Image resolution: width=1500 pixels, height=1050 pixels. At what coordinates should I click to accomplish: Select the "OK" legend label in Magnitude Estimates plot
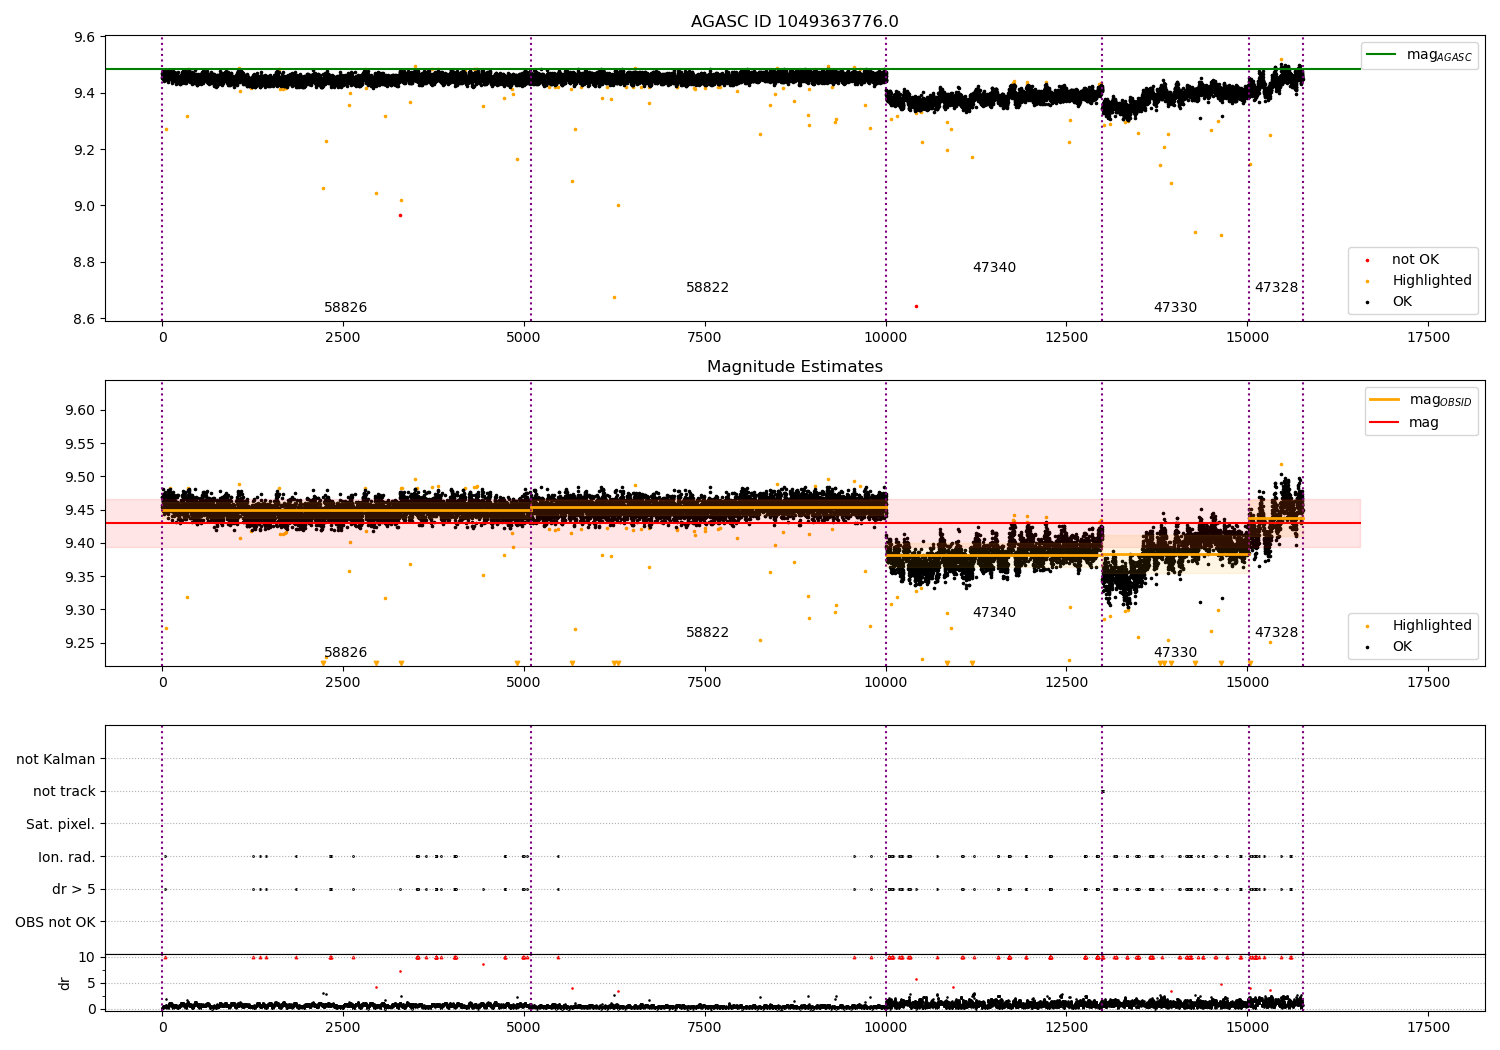pos(1402,647)
